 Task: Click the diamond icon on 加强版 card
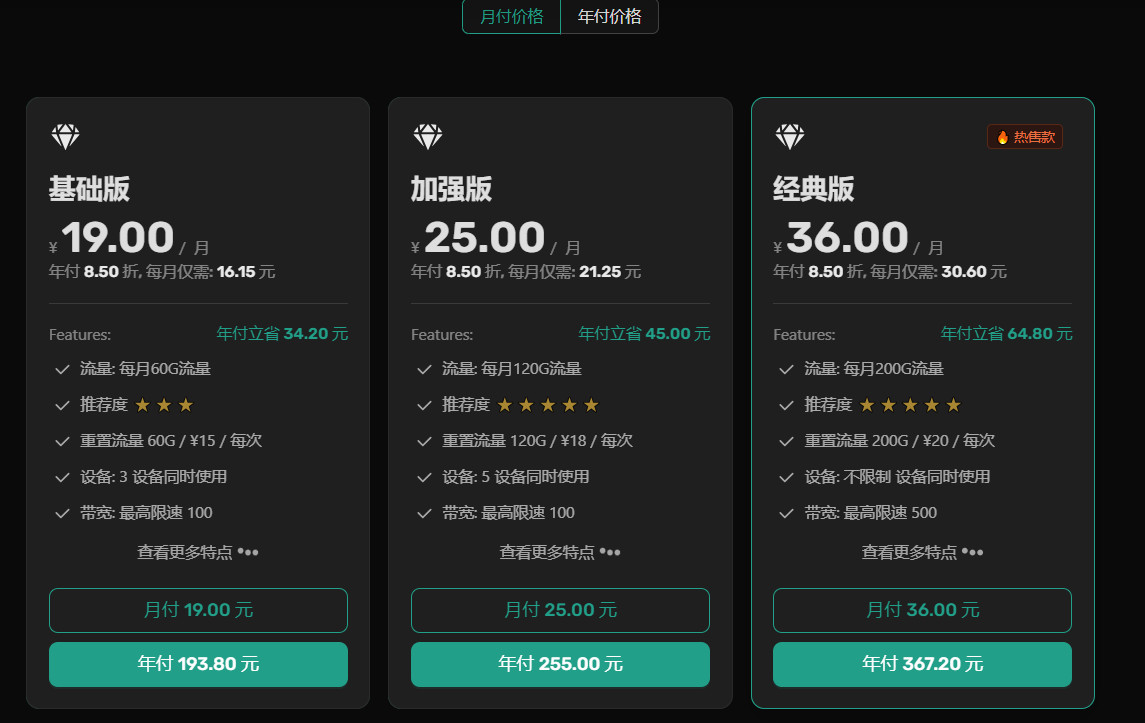pyautogui.click(x=429, y=135)
